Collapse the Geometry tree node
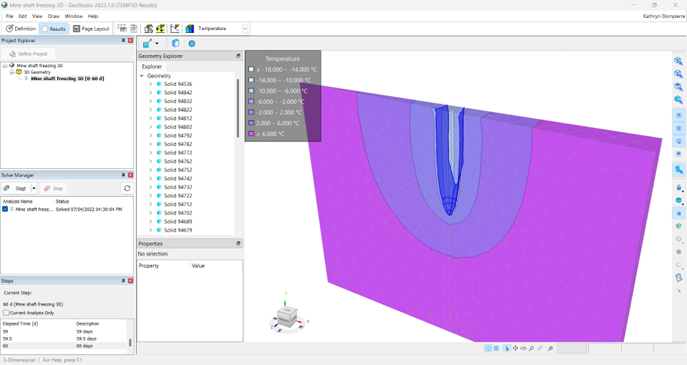The image size is (687, 365). point(142,76)
